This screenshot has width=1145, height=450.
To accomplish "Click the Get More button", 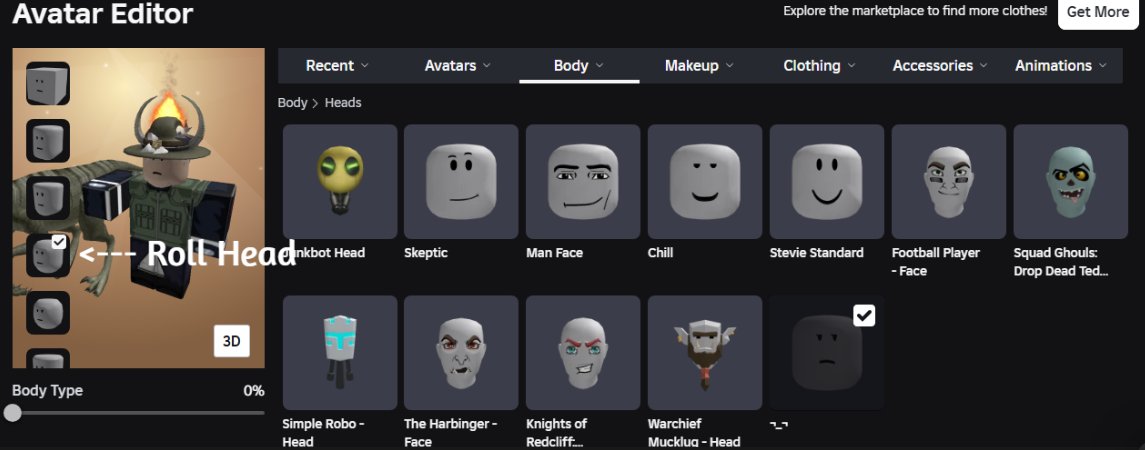I will coord(1098,12).
